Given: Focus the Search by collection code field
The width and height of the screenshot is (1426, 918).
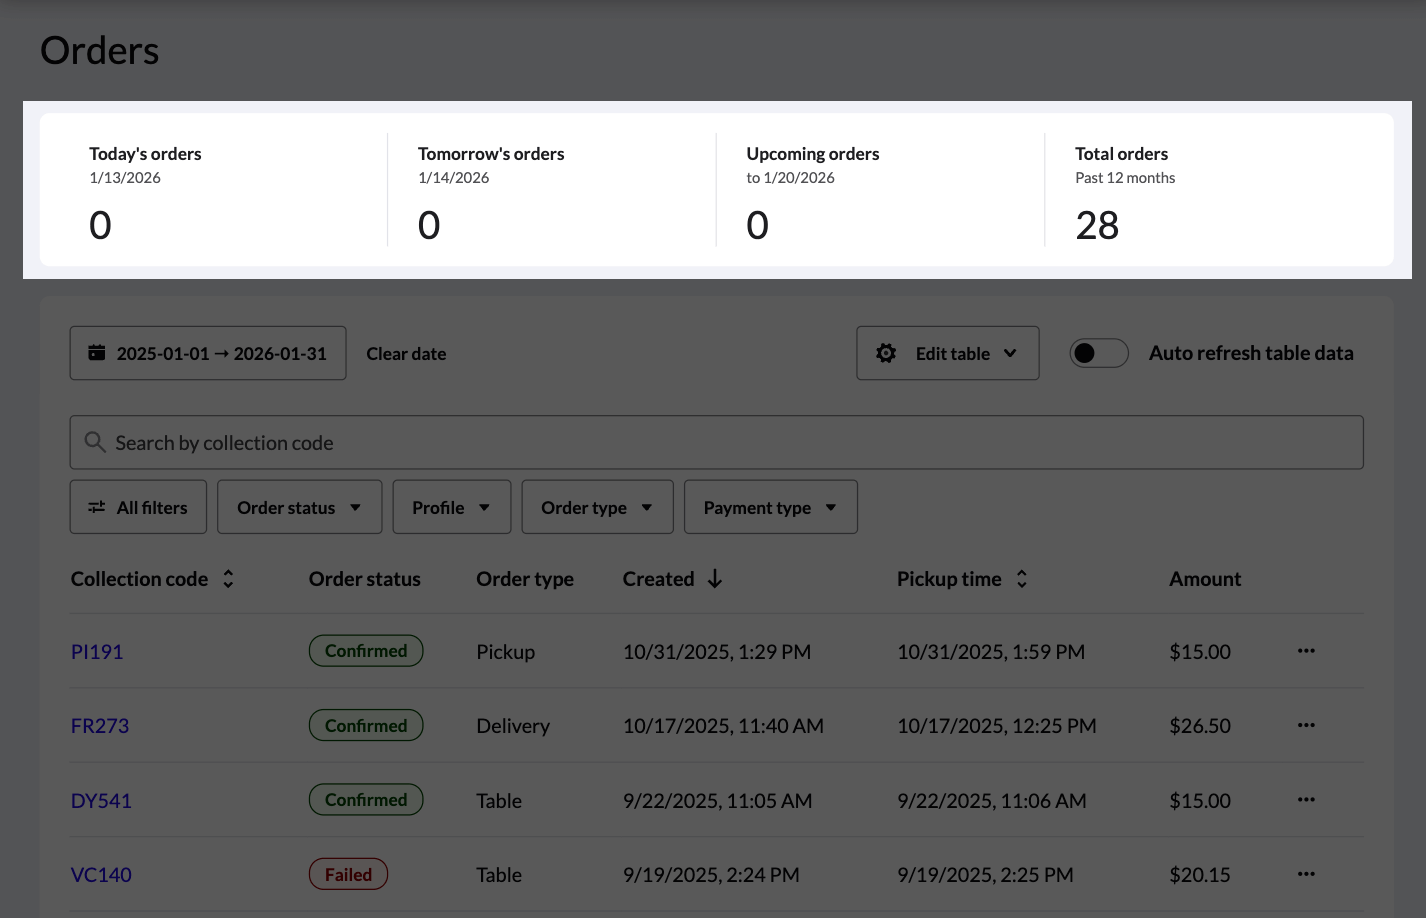Looking at the screenshot, I should tap(730, 443).
